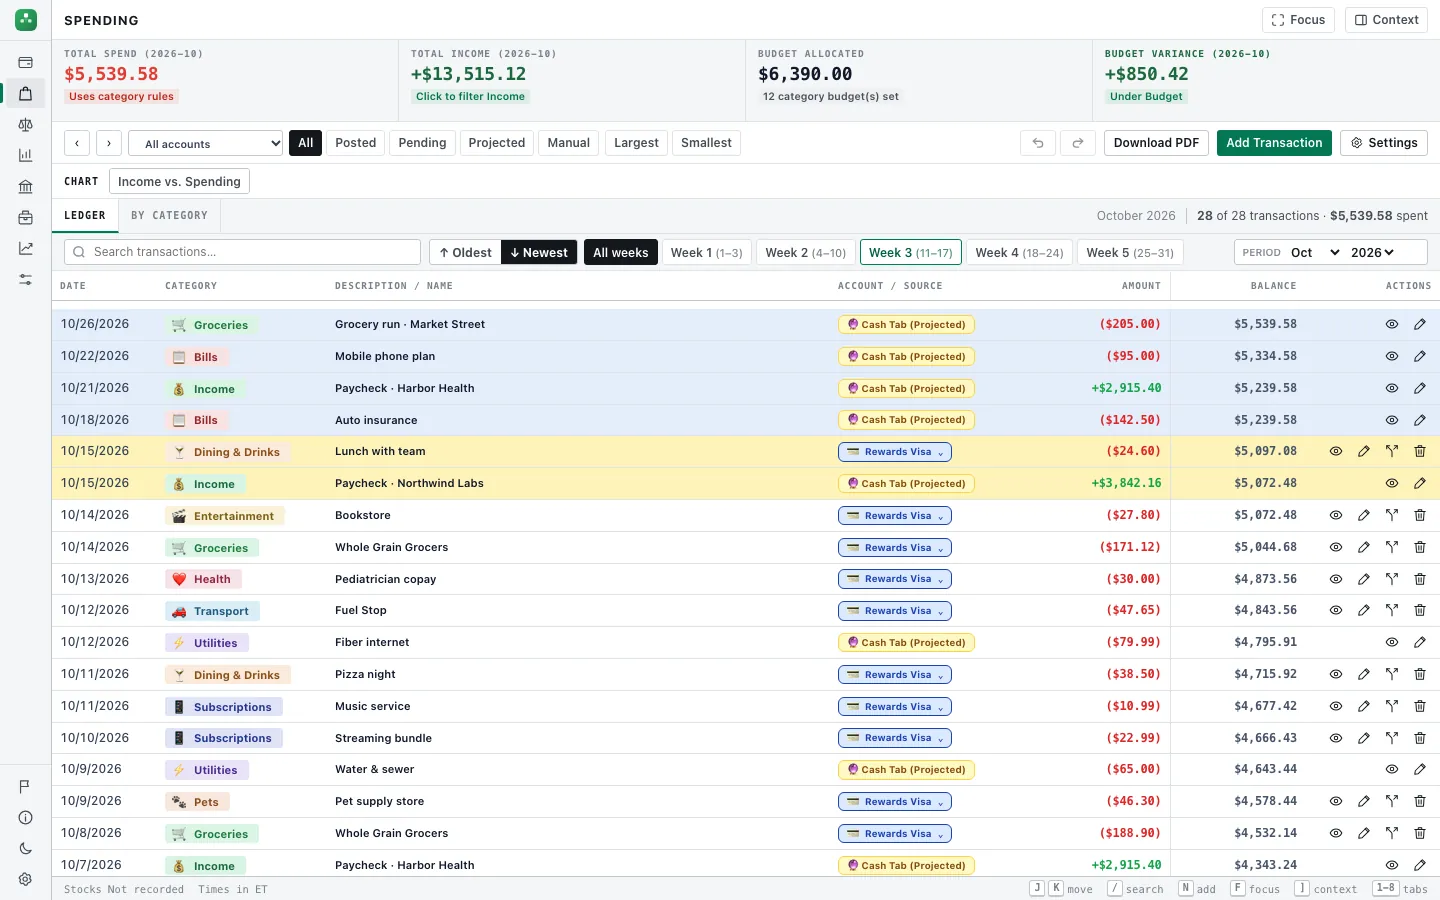
Task: Open the balance scales page in sidebar
Action: (x=26, y=125)
